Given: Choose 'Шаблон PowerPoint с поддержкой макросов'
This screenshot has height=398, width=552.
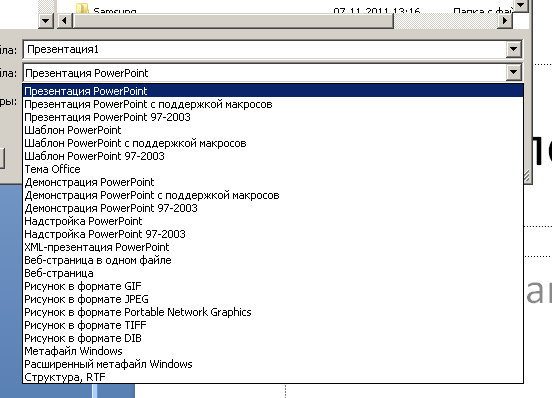Looking at the screenshot, I should [x=273, y=143].
